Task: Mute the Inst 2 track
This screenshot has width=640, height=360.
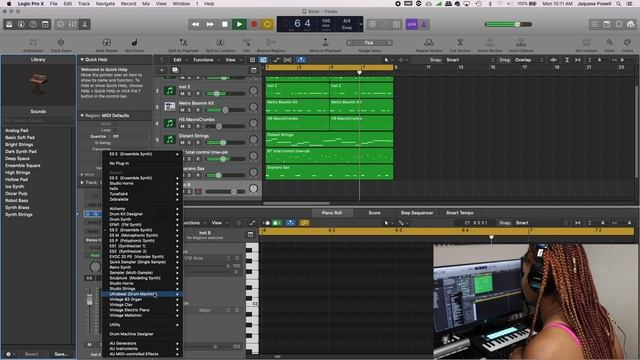Action: (182, 94)
